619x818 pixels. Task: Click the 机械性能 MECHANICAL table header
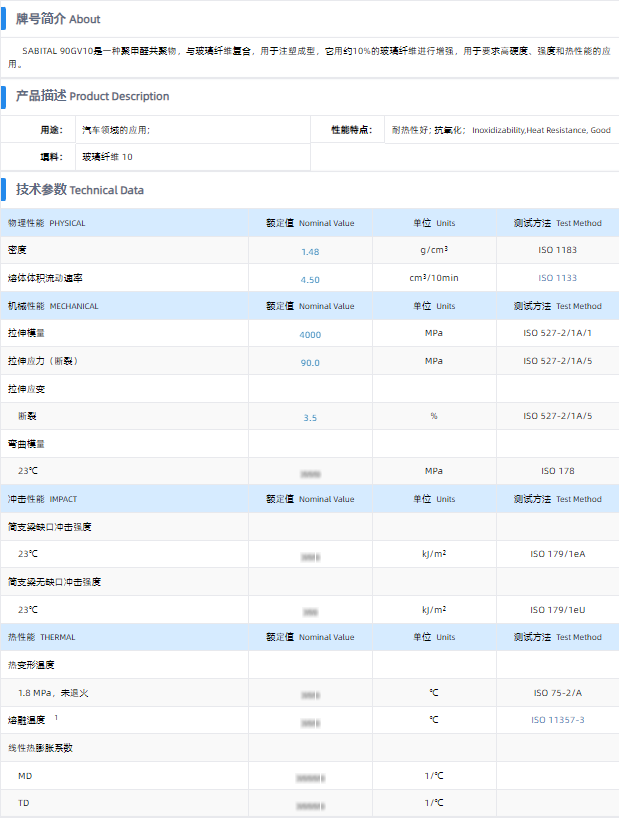click(53, 306)
